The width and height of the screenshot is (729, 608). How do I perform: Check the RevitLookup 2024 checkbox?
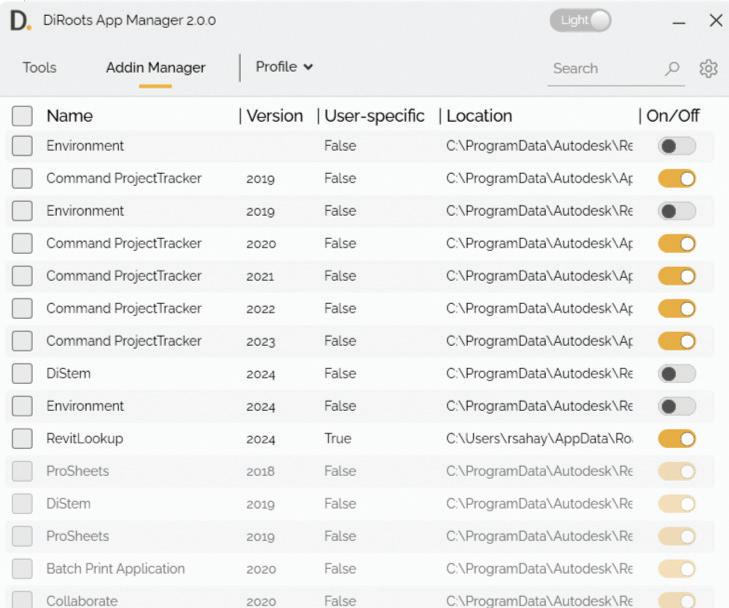22,439
